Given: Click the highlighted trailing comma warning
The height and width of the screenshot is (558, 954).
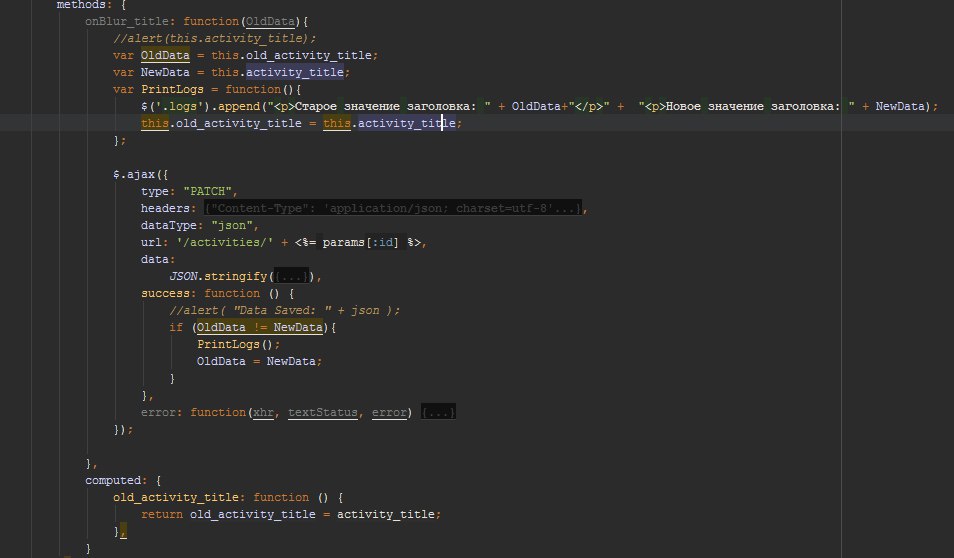Looking at the screenshot, I should pos(123,532).
